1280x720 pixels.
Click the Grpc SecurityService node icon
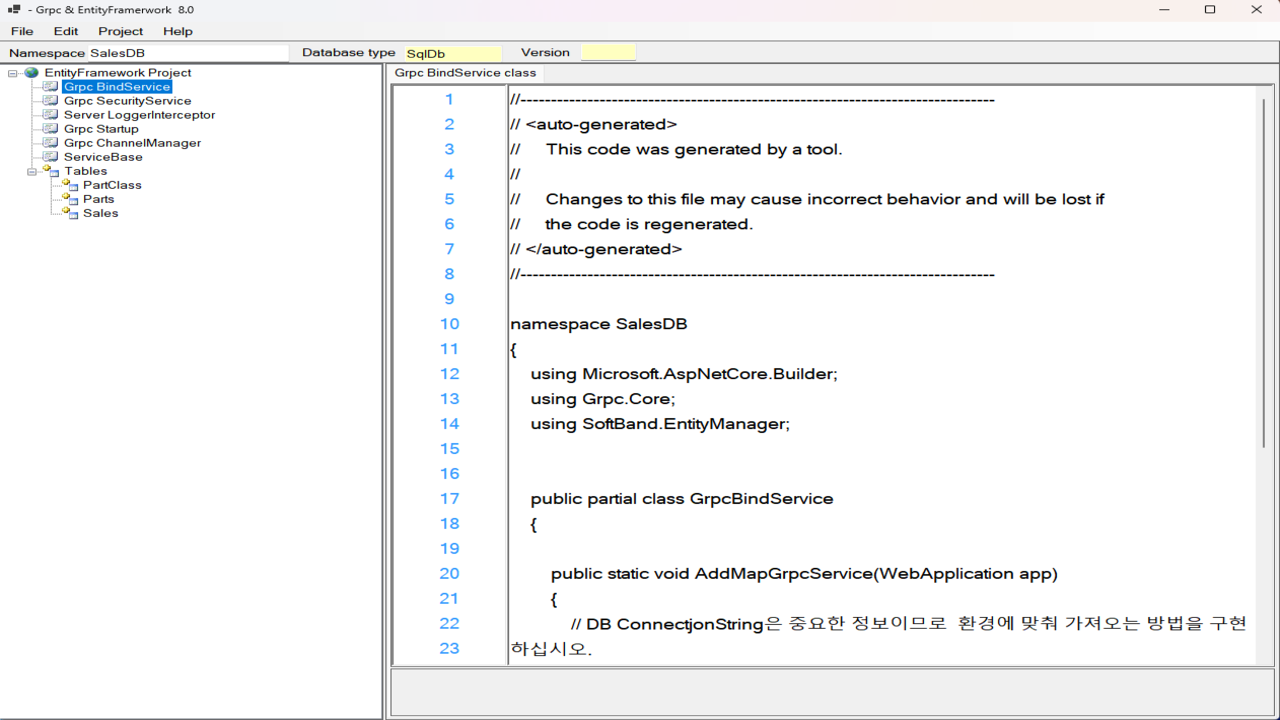point(50,101)
